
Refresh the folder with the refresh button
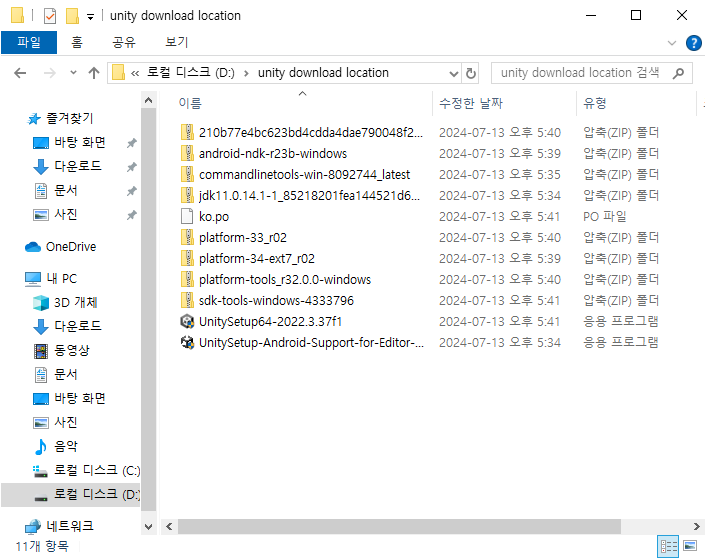click(471, 73)
